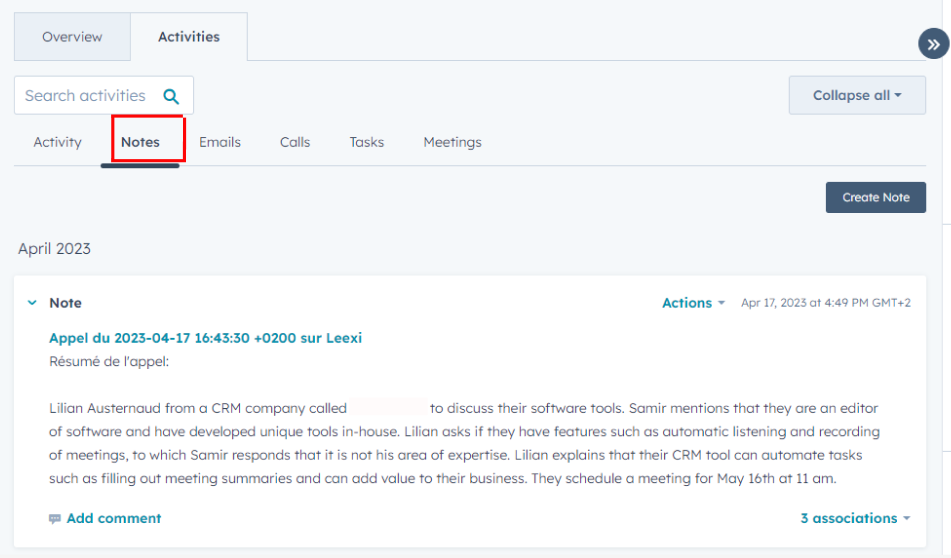This screenshot has height=558, width=951.
Task: Click the Create Note button
Action: coord(875,197)
